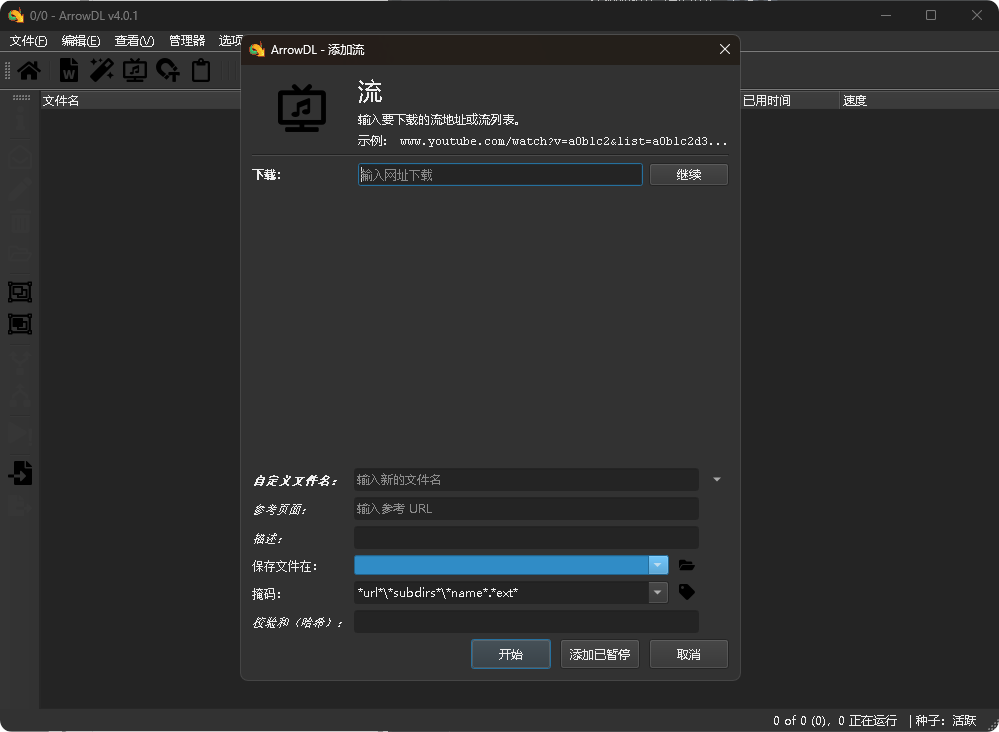Click the add torrent magnet icon
Screen dimensions: 999x732
[168, 70]
